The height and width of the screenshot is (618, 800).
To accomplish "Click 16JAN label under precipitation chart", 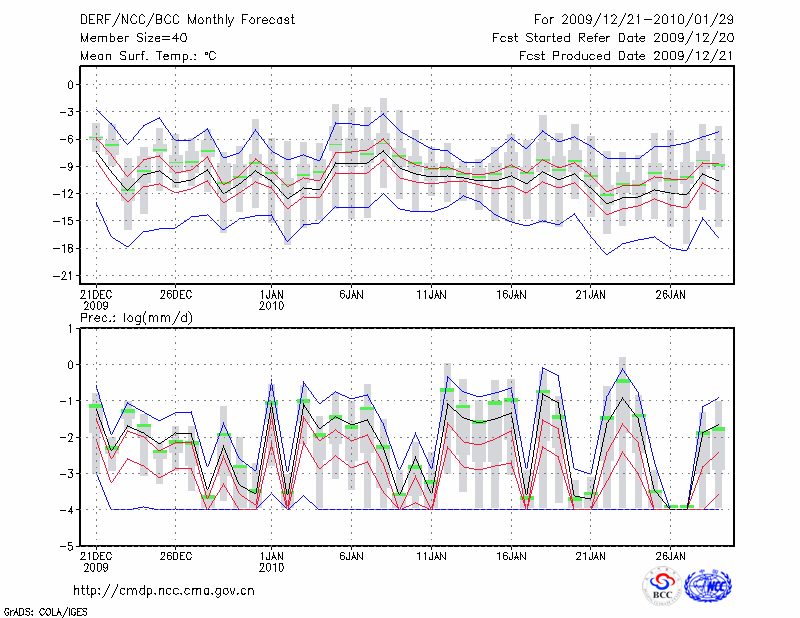I will click(x=511, y=554).
